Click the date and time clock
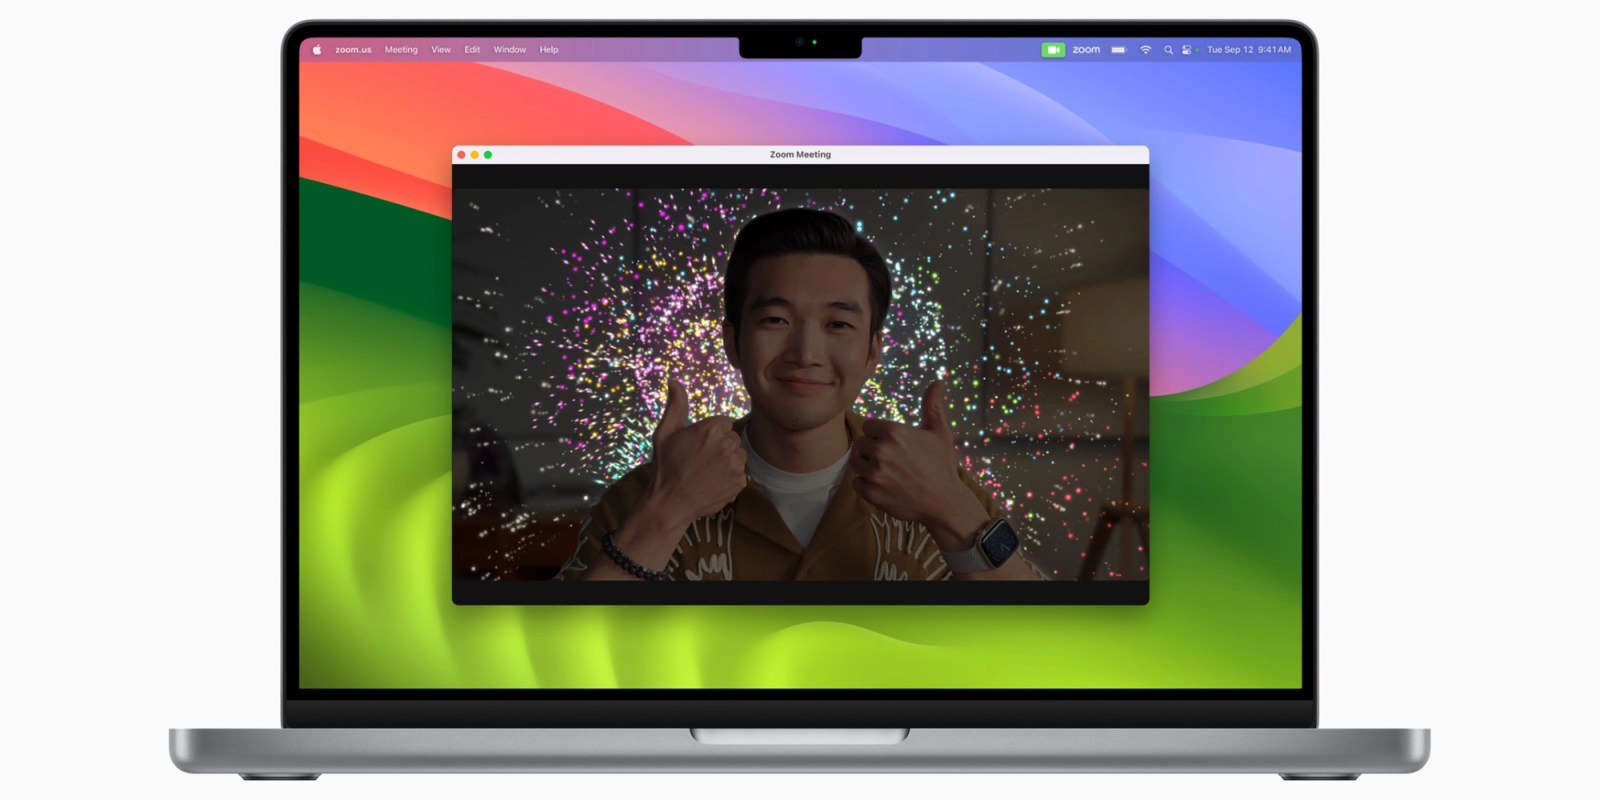The height and width of the screenshot is (800, 1600). pyautogui.click(x=1248, y=50)
